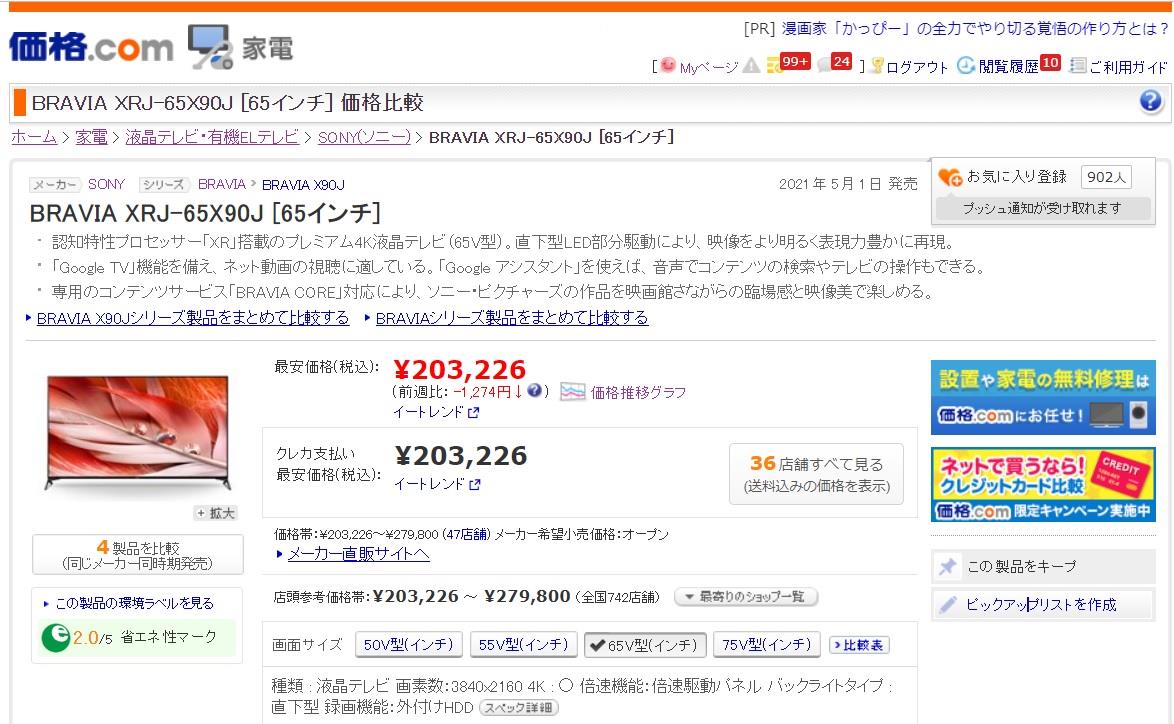The width and height of the screenshot is (1174, 724).
Task: Click the ご利用ガイド document icon
Action: point(1077,66)
